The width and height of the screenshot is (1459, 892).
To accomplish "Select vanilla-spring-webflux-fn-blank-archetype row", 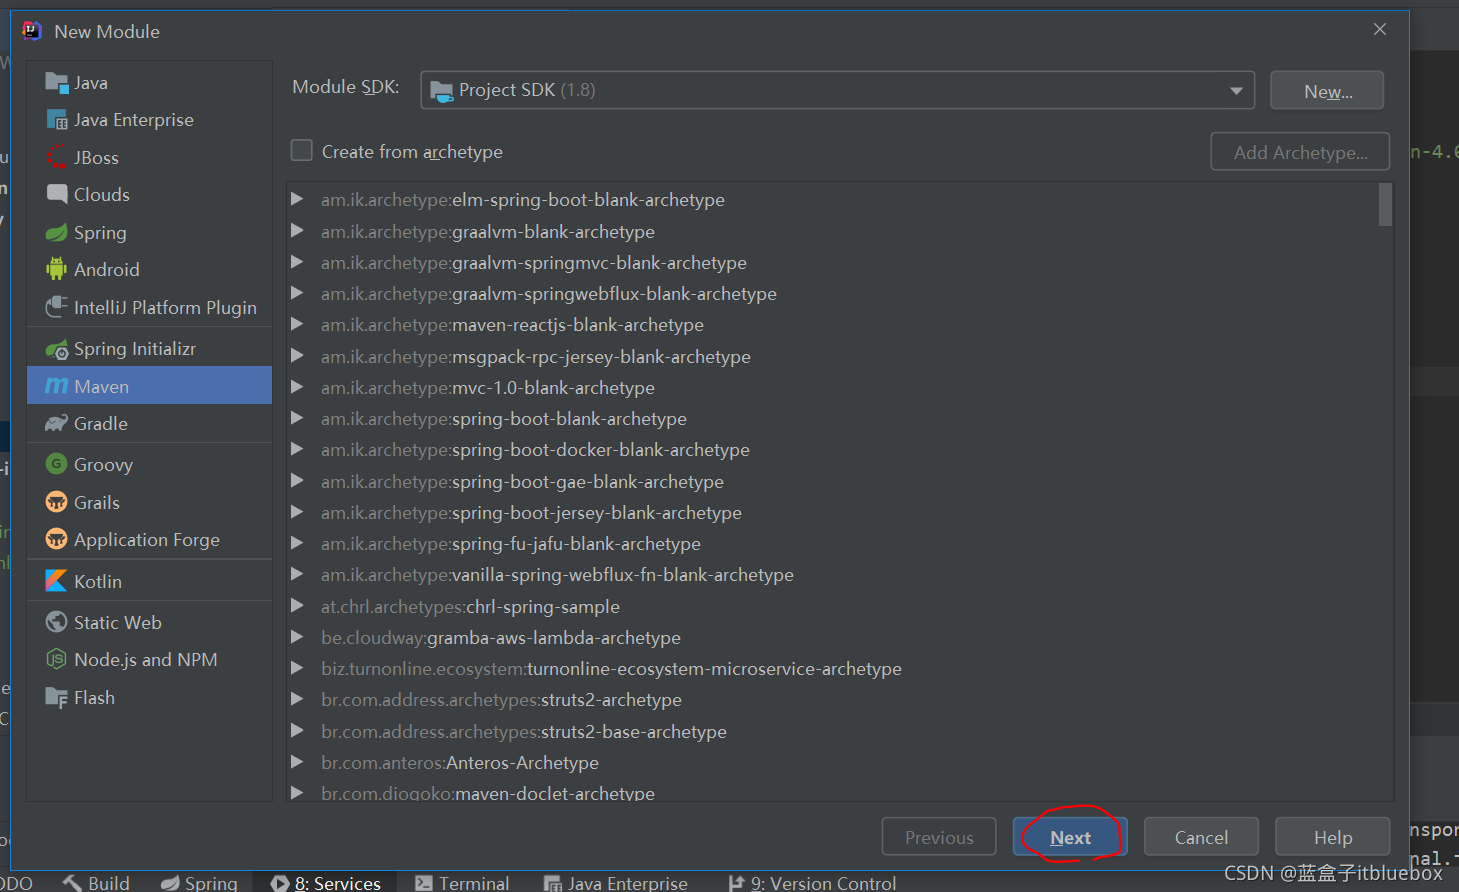I will [833, 574].
